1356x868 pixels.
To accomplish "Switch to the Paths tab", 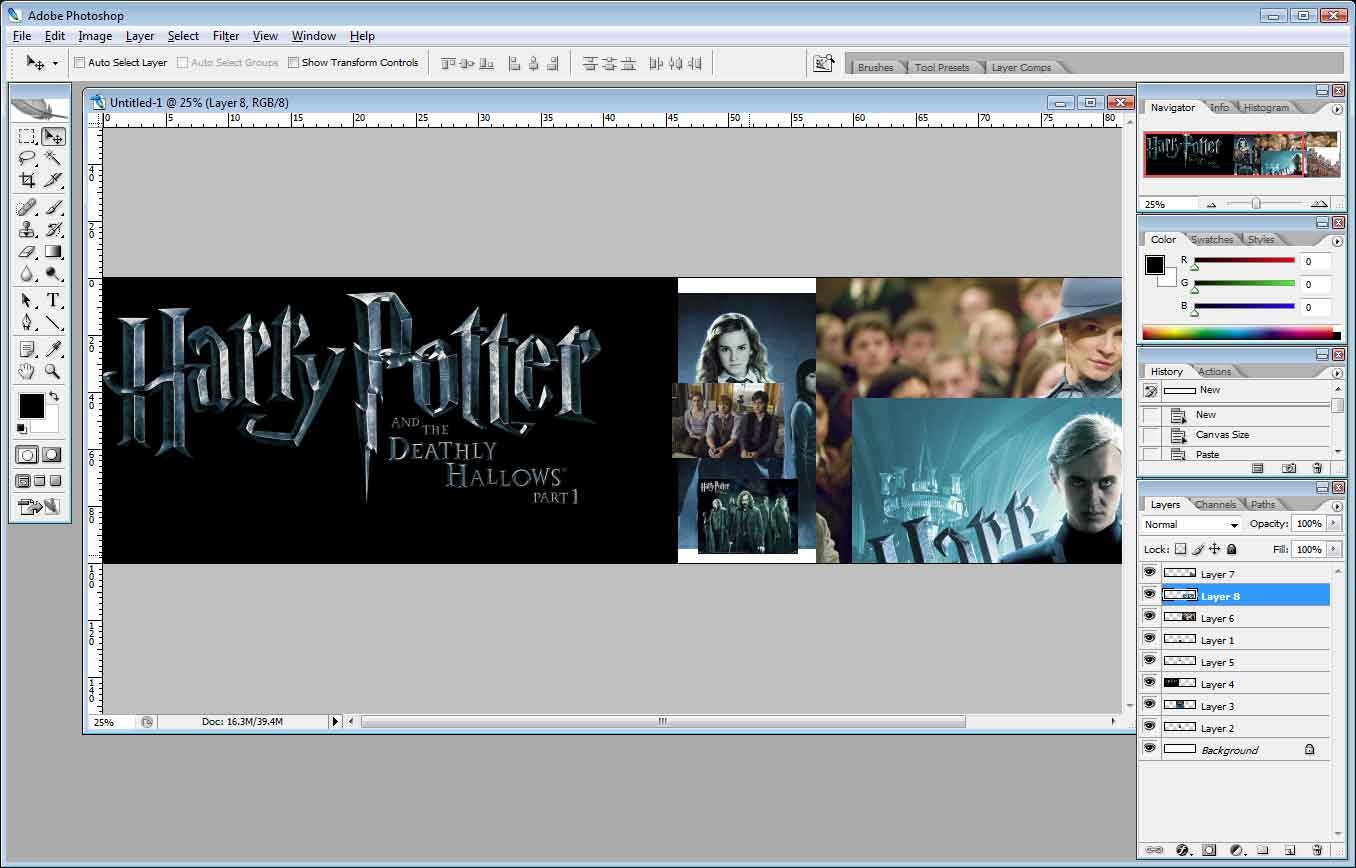I will click(x=1263, y=505).
